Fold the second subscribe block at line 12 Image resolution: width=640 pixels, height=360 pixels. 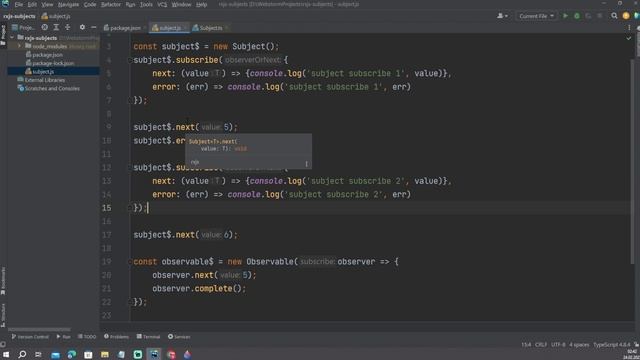click(x=130, y=168)
